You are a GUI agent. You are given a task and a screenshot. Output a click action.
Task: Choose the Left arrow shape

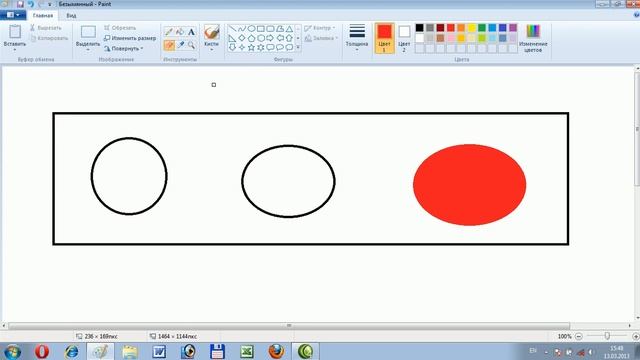point(280,38)
